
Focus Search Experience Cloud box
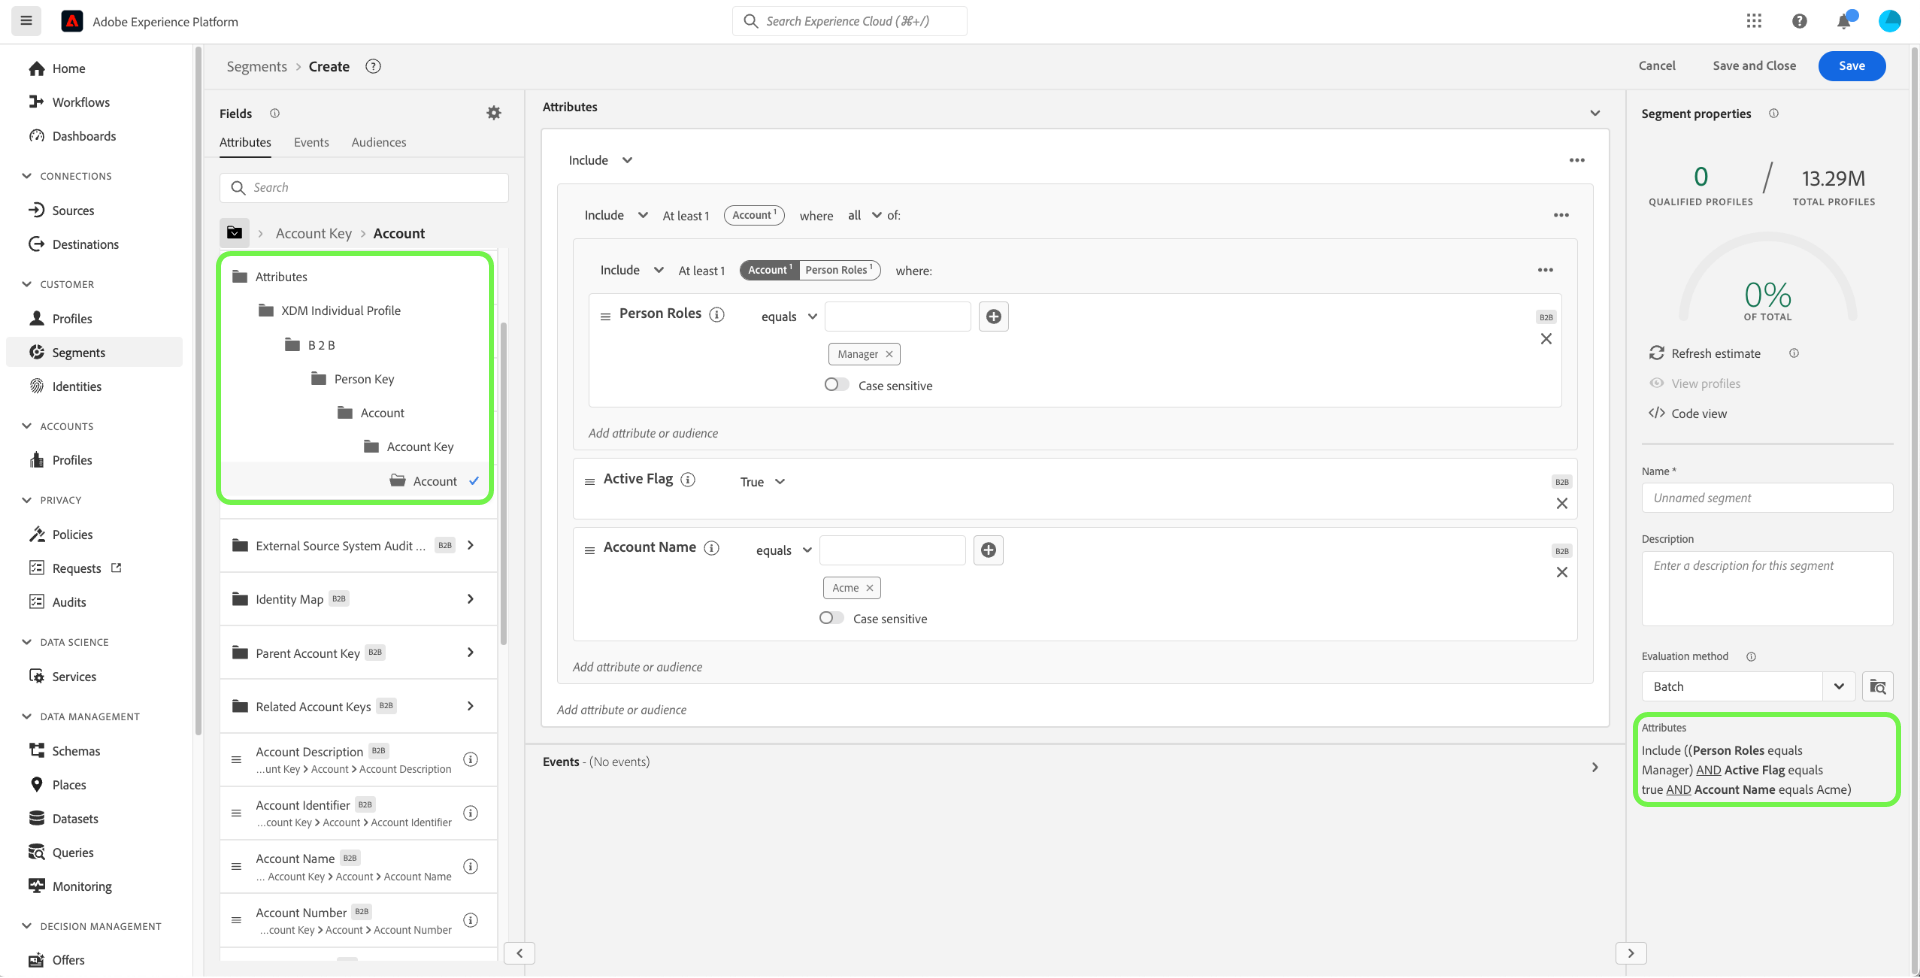pyautogui.click(x=850, y=21)
